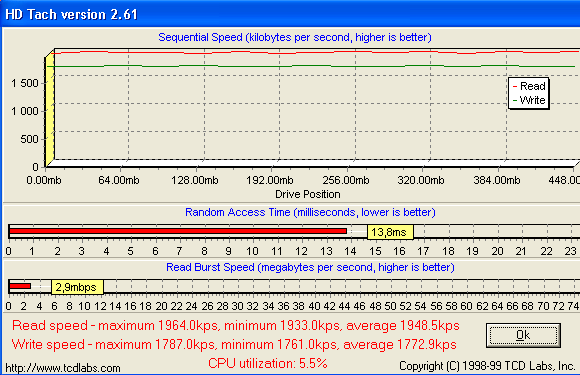Click the 256.00mb drive position label
The width and height of the screenshot is (580, 375).
[x=346, y=180]
